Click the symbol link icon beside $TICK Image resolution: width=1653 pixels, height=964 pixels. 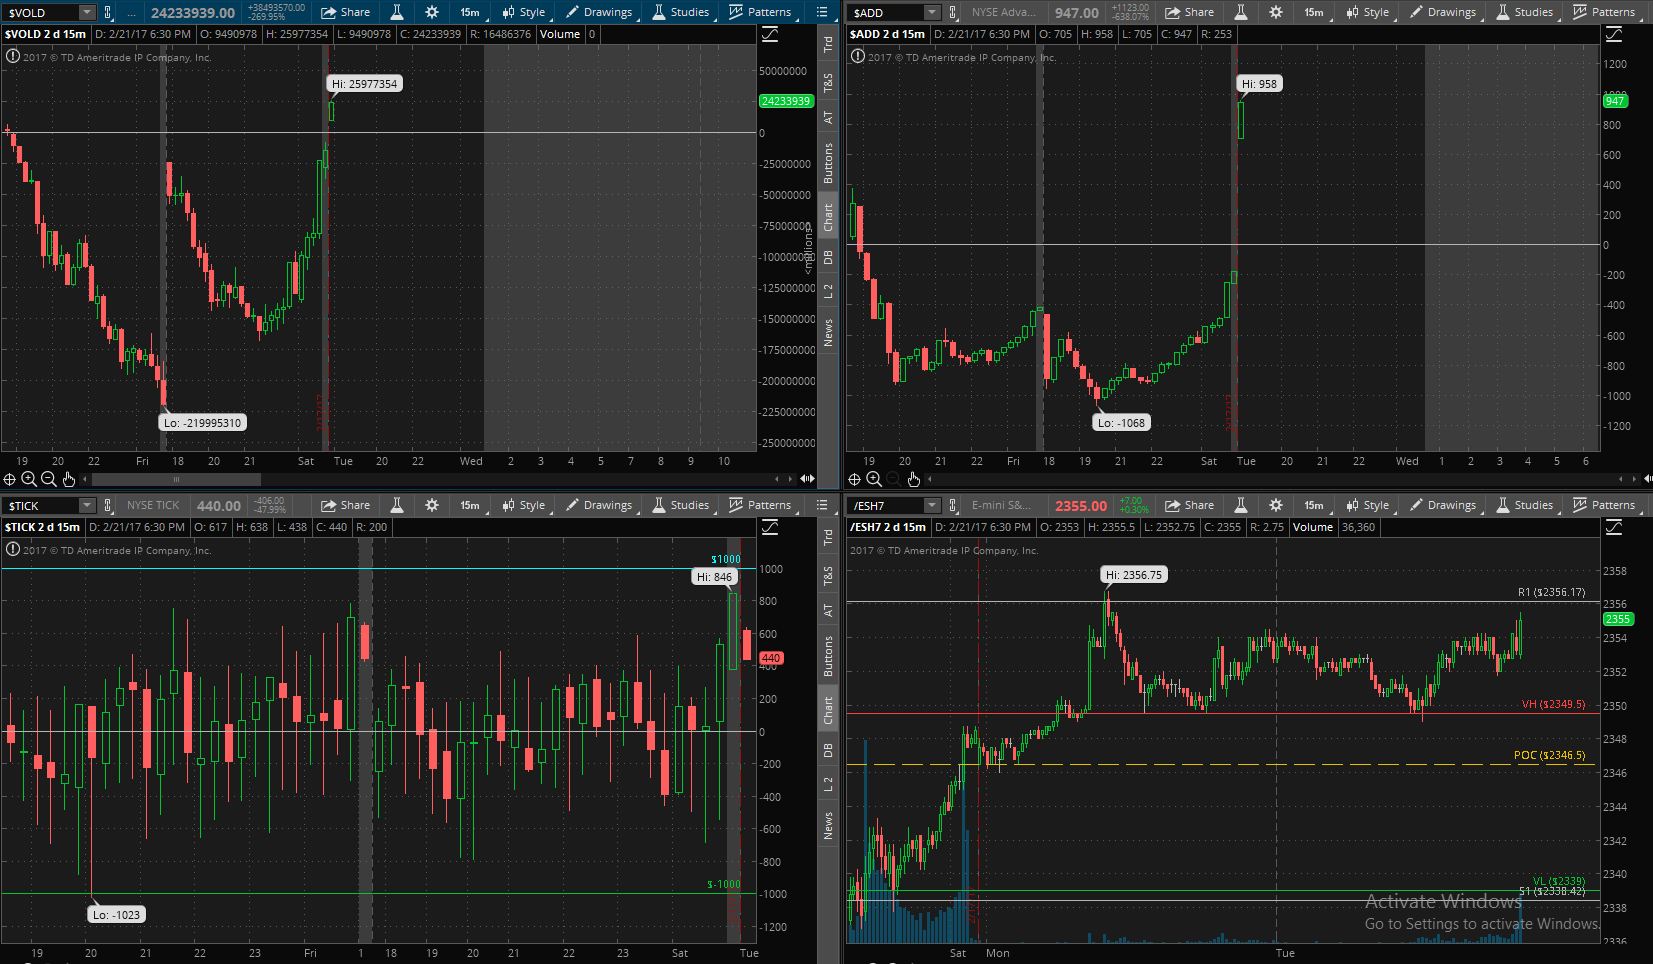[108, 505]
